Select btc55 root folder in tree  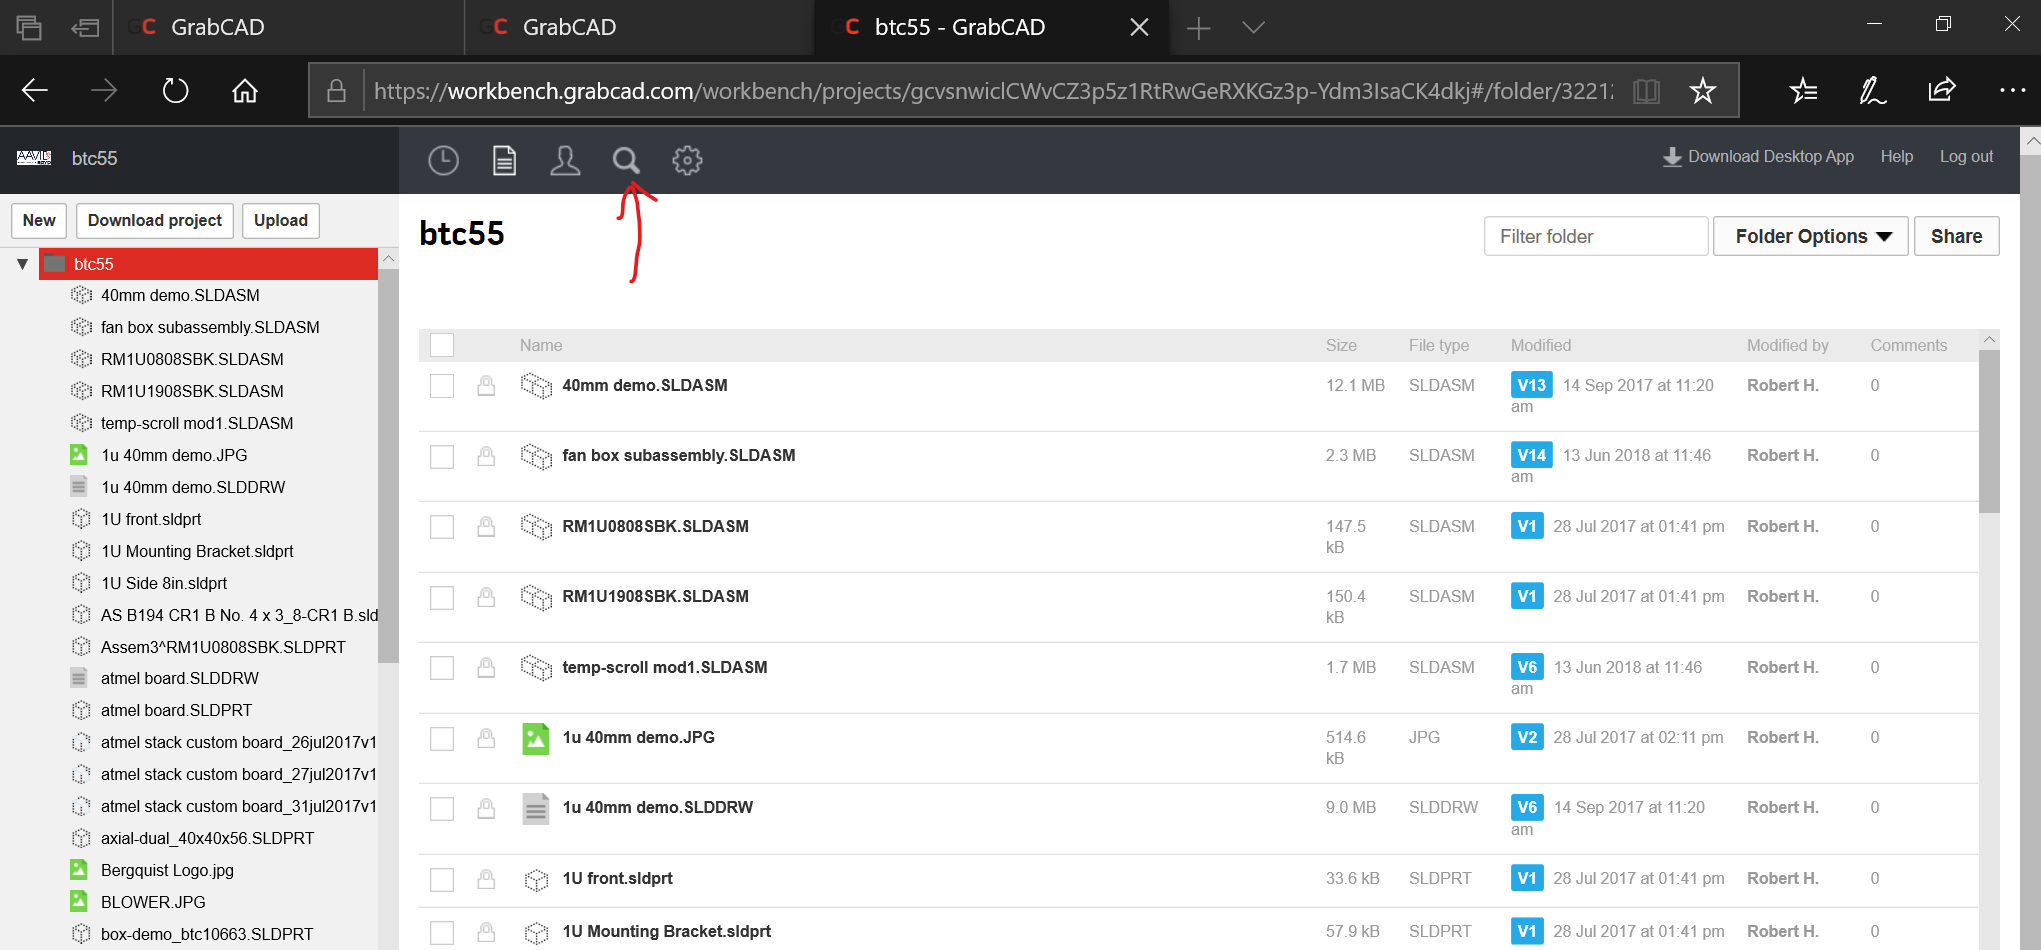click(208, 264)
